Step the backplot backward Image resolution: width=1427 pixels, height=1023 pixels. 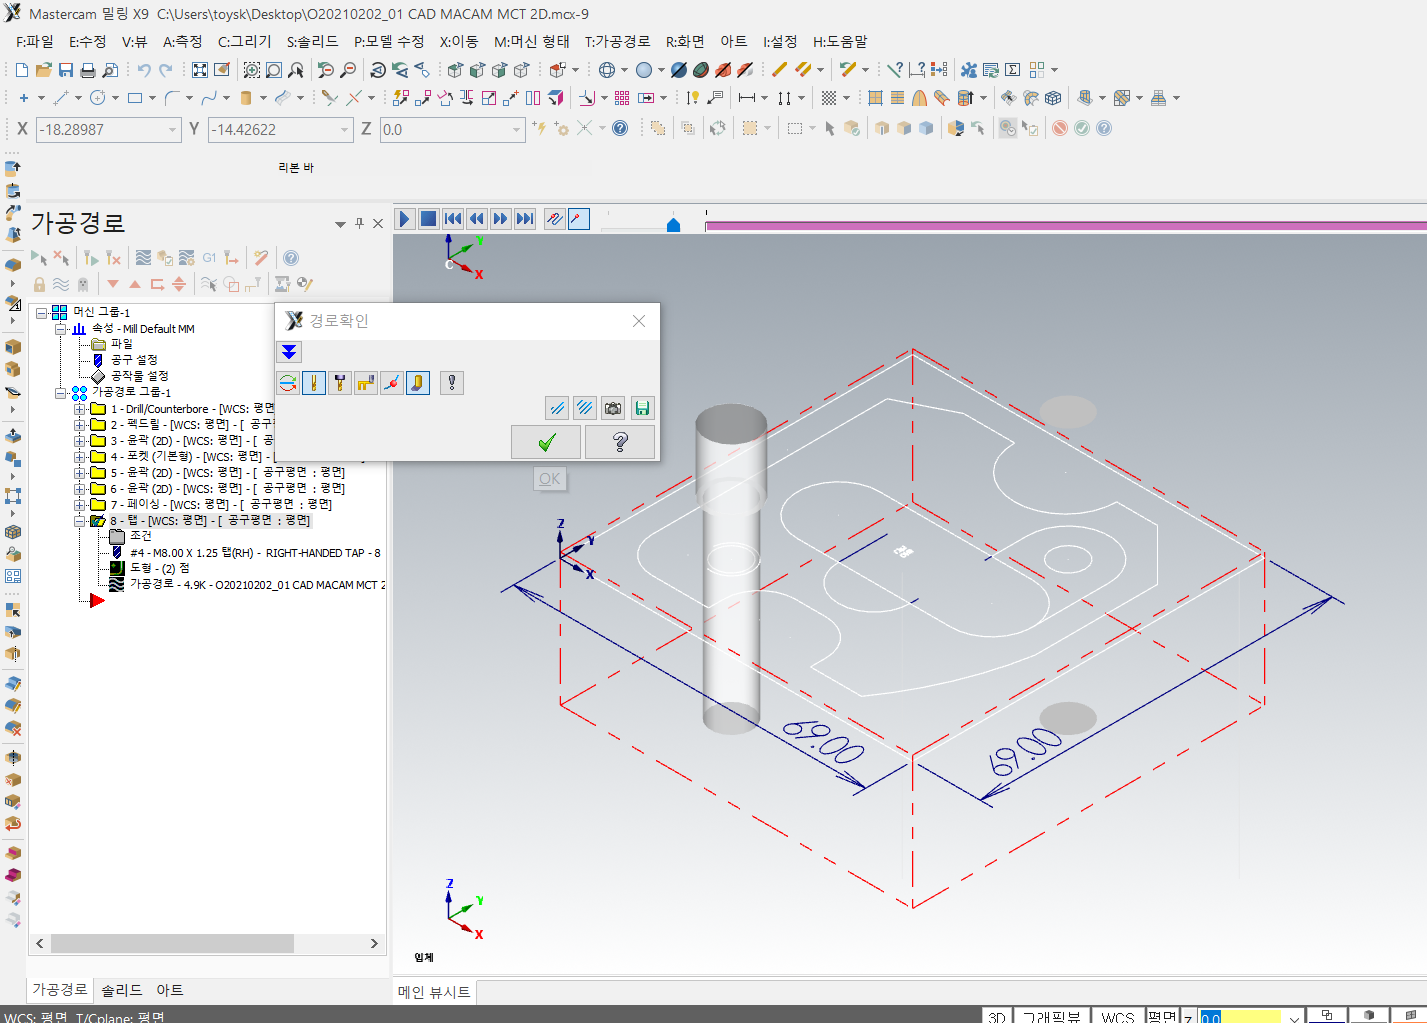click(477, 219)
